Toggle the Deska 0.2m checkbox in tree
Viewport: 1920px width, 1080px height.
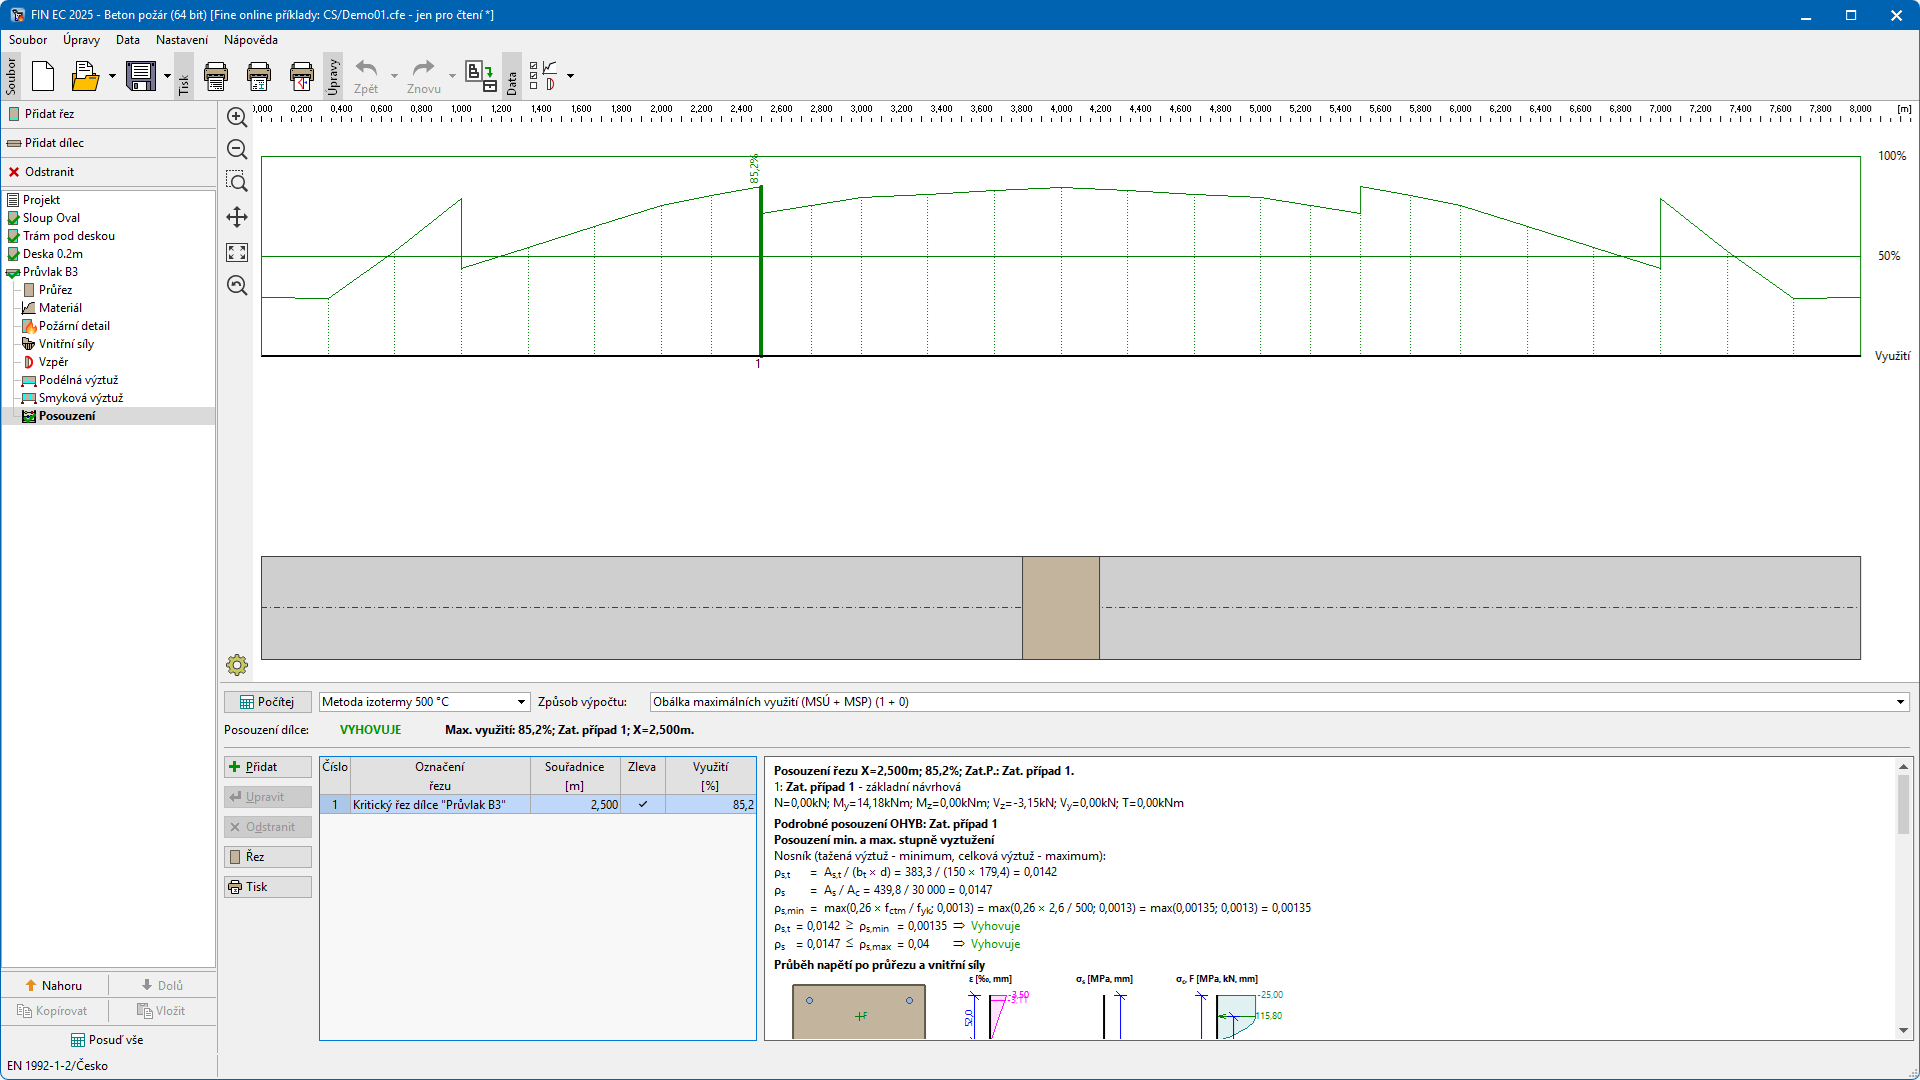click(14, 254)
